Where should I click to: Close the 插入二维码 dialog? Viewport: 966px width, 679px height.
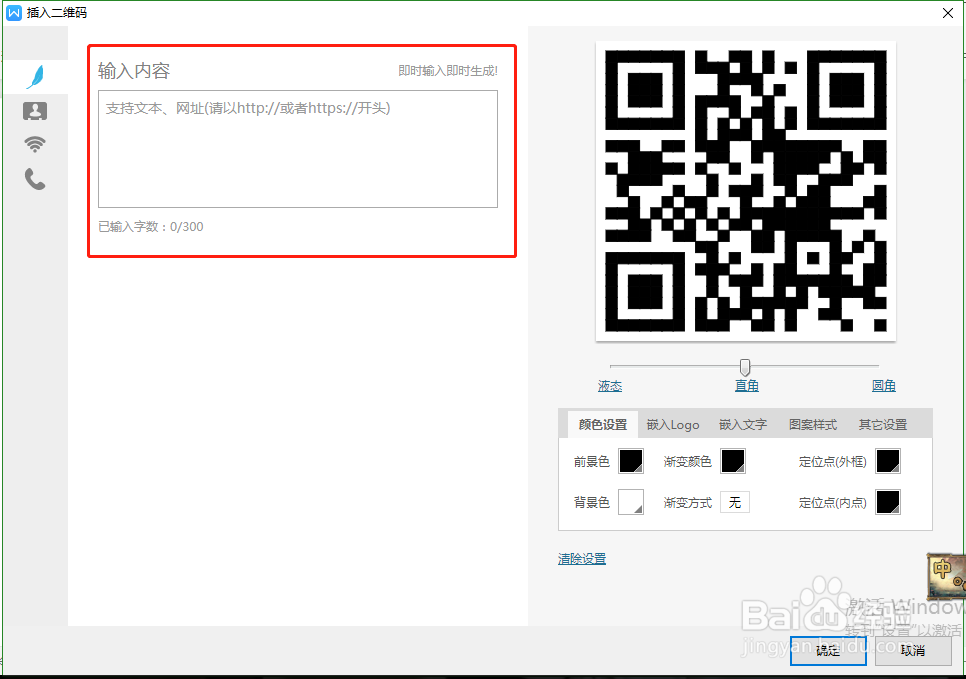pyautogui.click(x=948, y=13)
